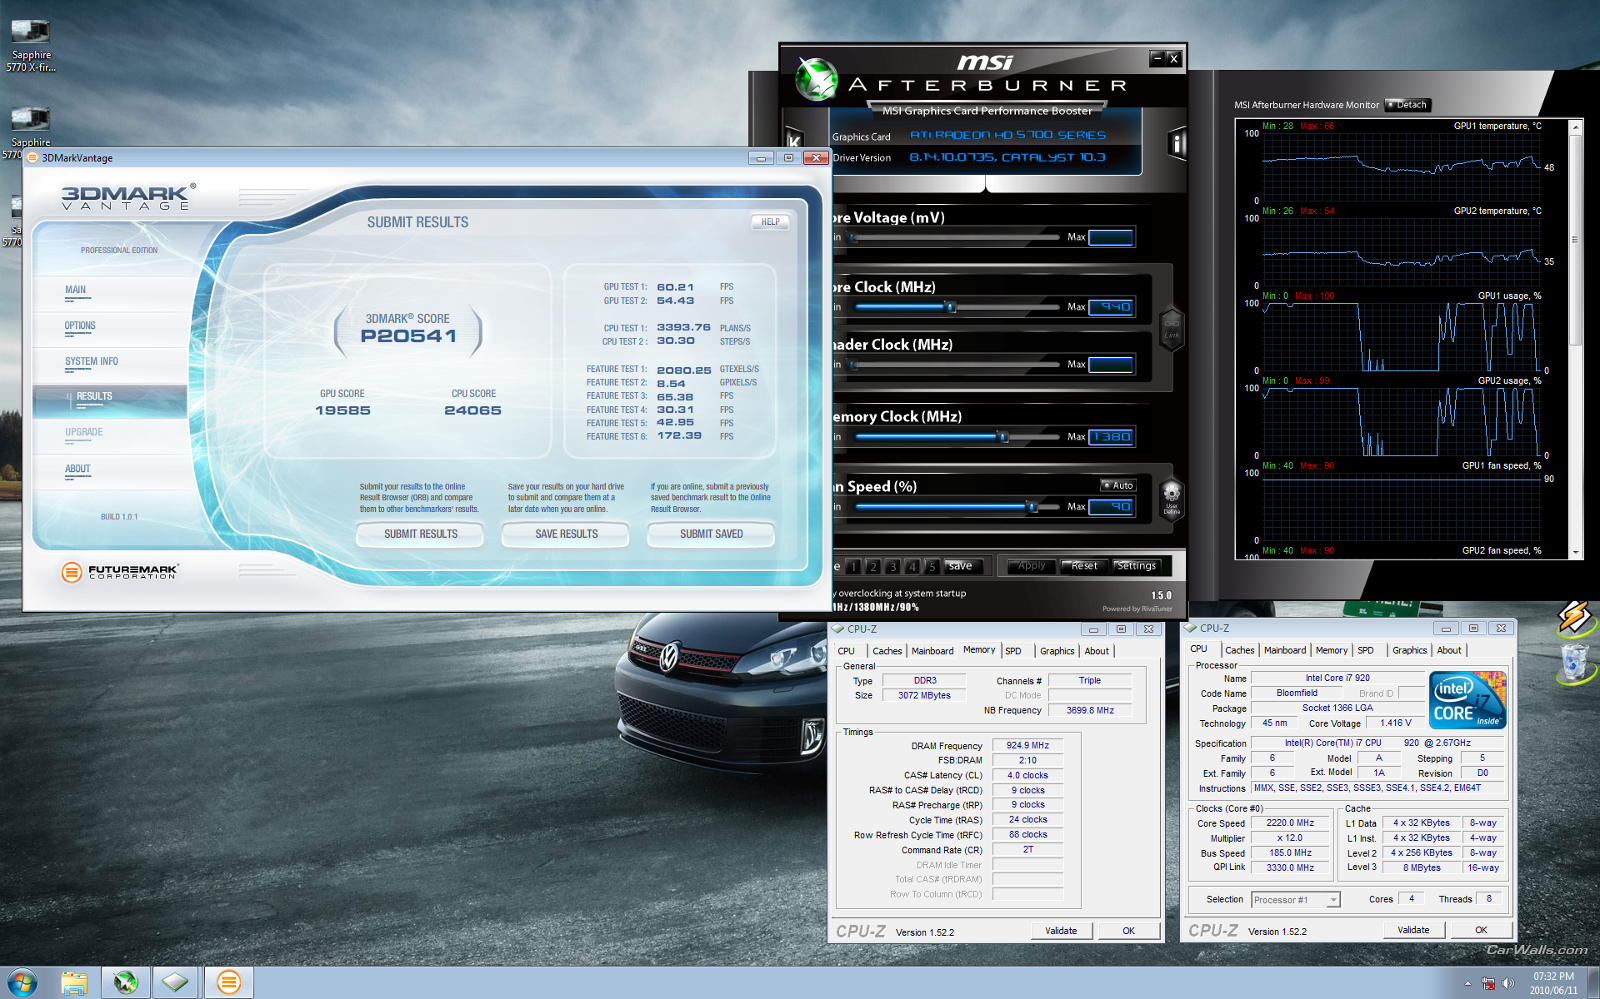Screen dimensions: 1600x999
Task: Switch to CPU tab in Memory CPU-Z window
Action: point(846,651)
